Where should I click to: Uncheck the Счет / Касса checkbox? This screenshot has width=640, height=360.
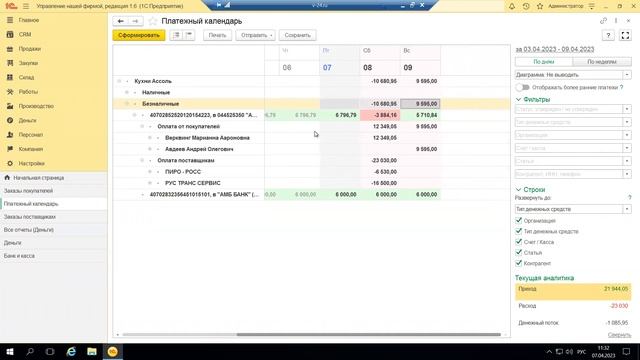click(x=519, y=242)
